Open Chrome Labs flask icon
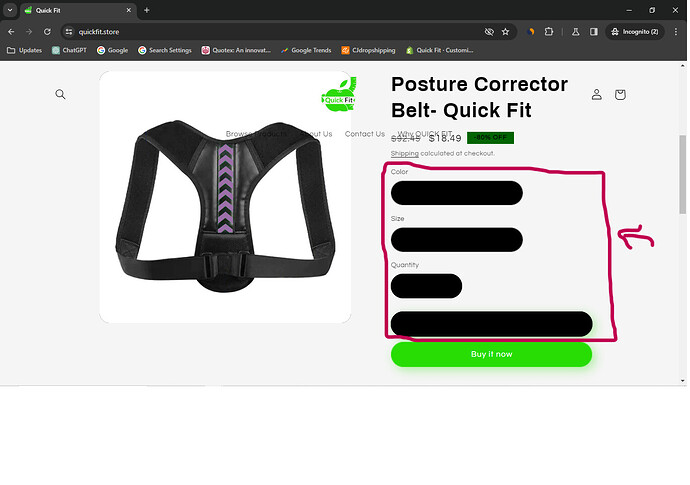 [x=575, y=32]
